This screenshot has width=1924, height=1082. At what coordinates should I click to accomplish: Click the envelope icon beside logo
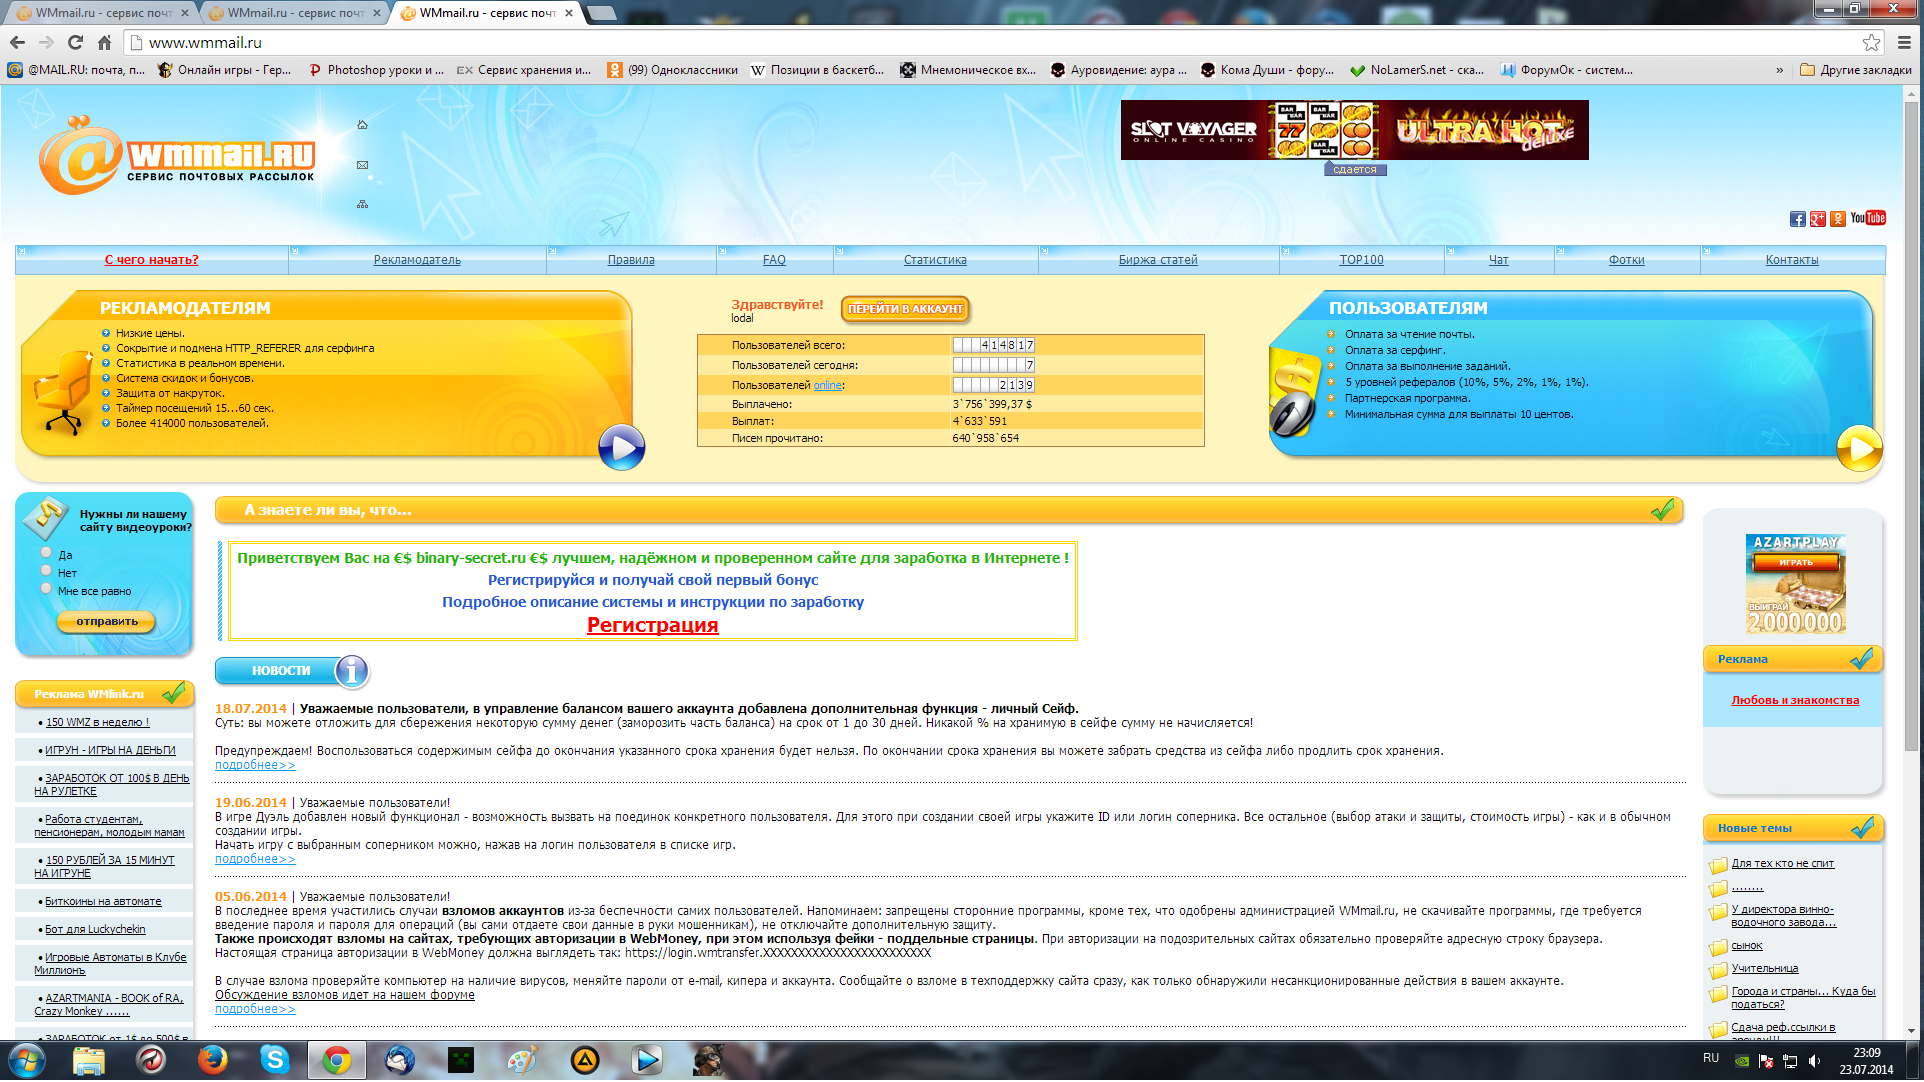coord(362,165)
